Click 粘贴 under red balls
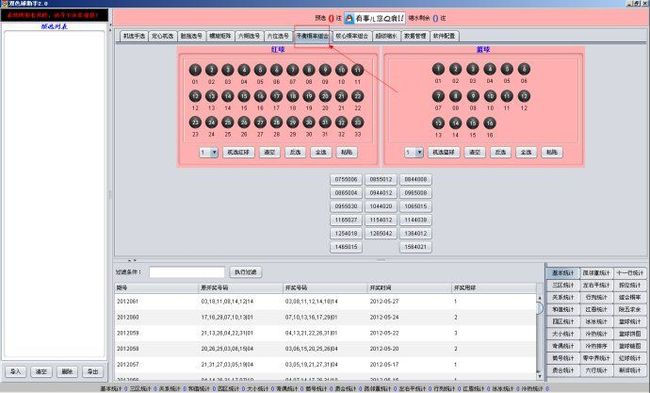 pyautogui.click(x=347, y=153)
